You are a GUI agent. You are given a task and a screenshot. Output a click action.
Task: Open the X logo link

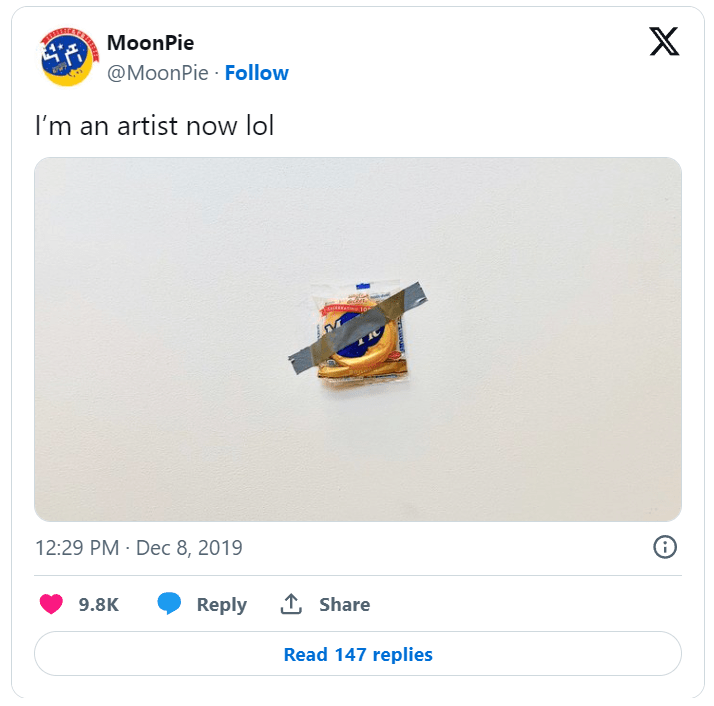[x=664, y=42]
